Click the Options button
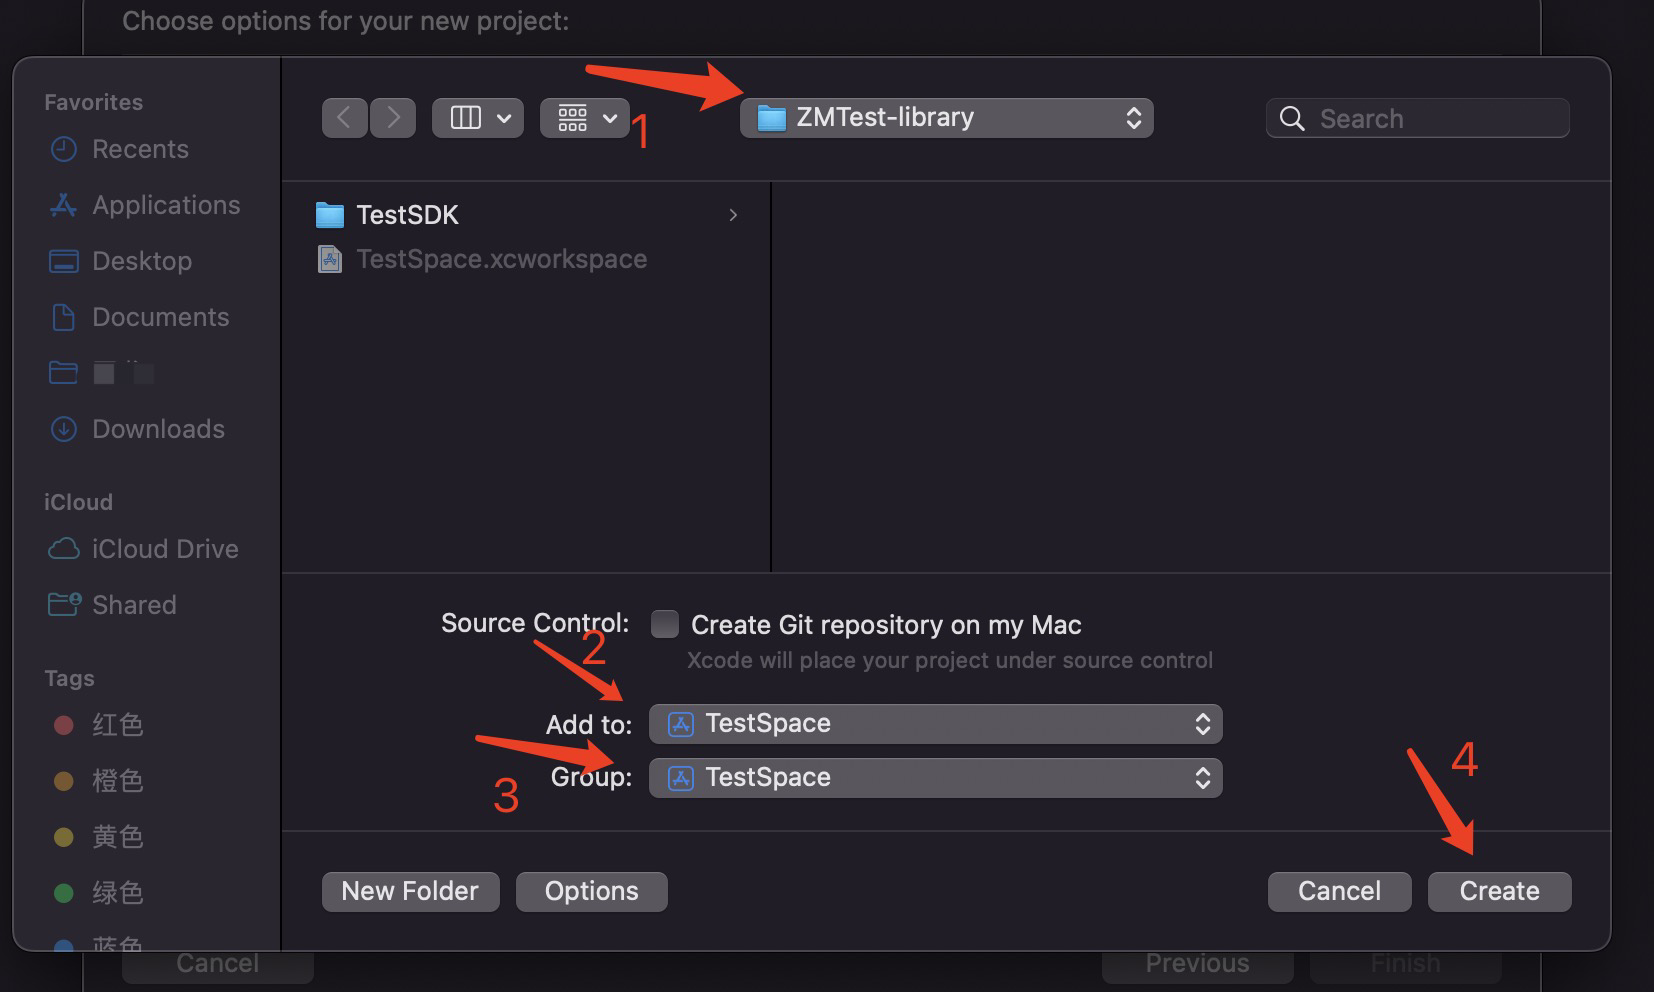 pyautogui.click(x=591, y=891)
